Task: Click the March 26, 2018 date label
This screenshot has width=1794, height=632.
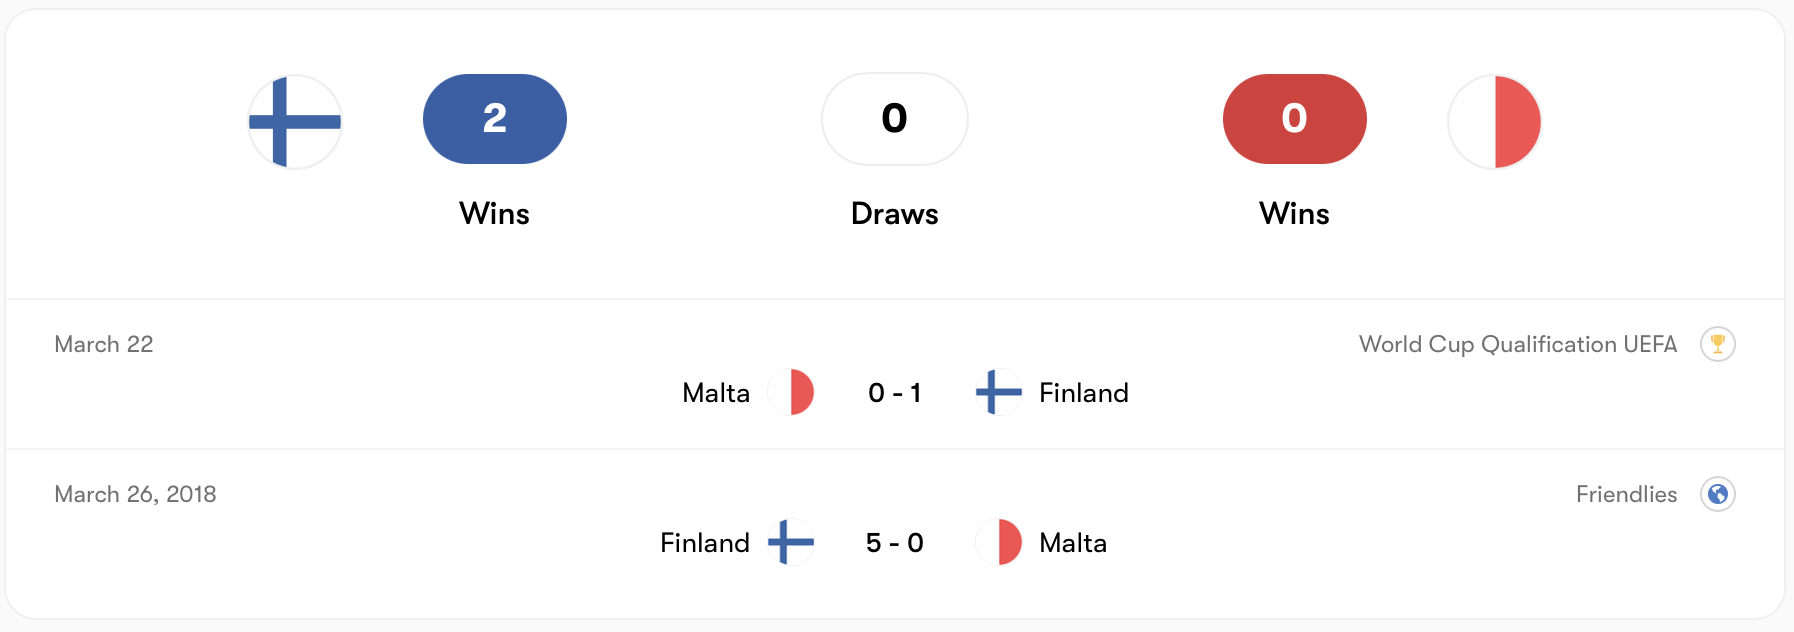Action: tap(135, 494)
